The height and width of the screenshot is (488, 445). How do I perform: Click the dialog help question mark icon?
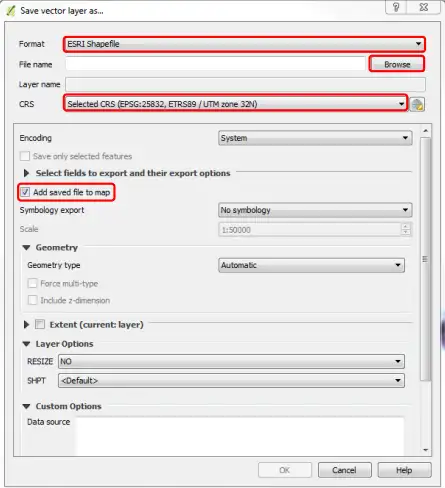(x=396, y=7)
